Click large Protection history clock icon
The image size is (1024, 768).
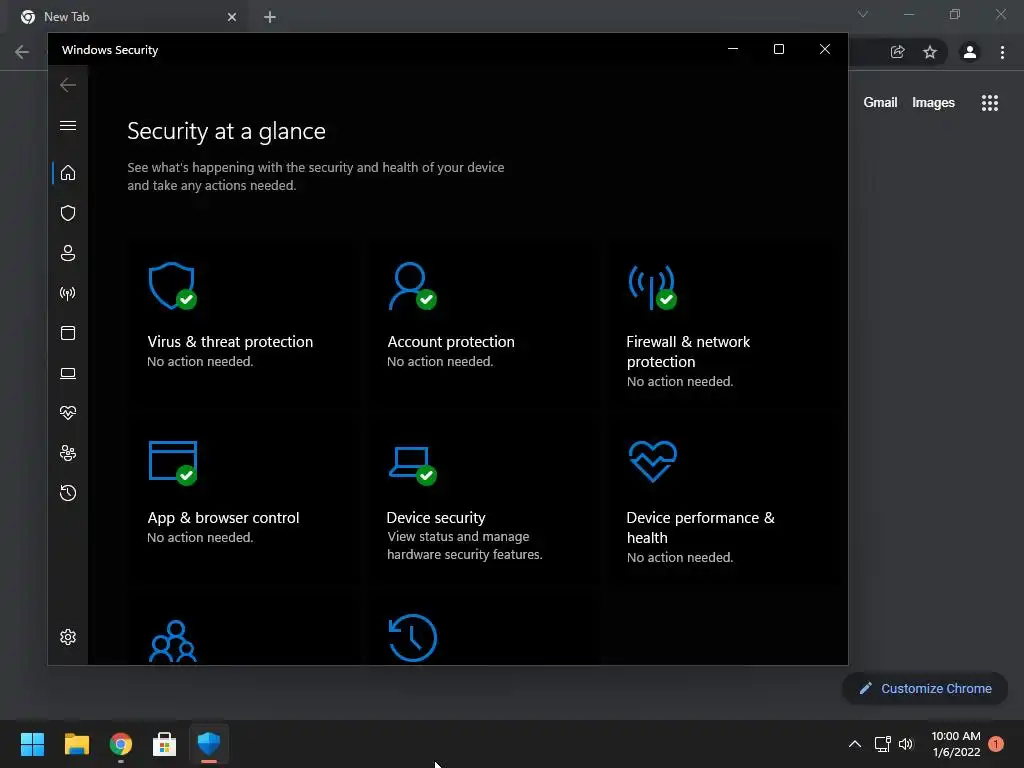click(412, 638)
